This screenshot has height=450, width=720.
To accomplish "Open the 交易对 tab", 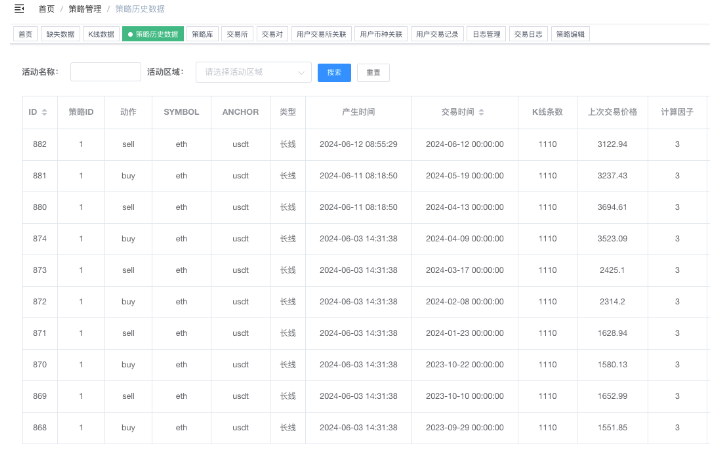I will click(x=272, y=34).
